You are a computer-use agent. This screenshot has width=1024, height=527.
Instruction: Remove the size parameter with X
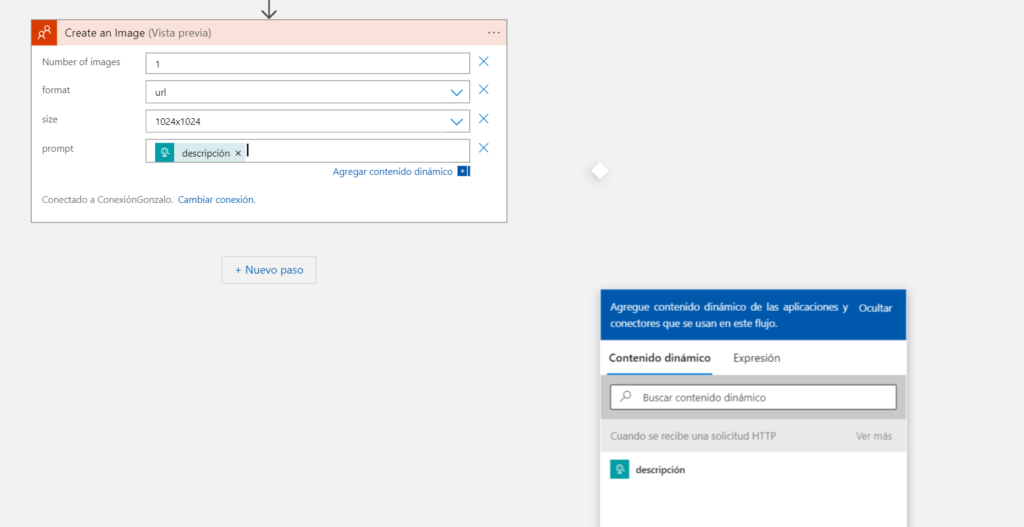coord(483,118)
